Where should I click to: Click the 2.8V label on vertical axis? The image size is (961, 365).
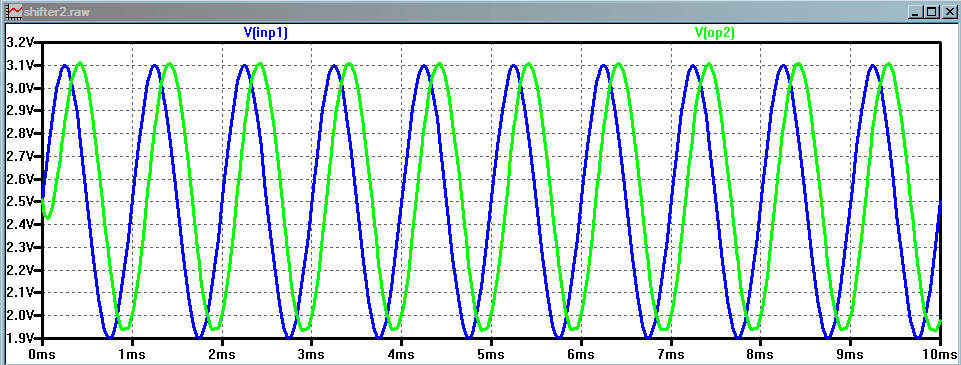18,134
